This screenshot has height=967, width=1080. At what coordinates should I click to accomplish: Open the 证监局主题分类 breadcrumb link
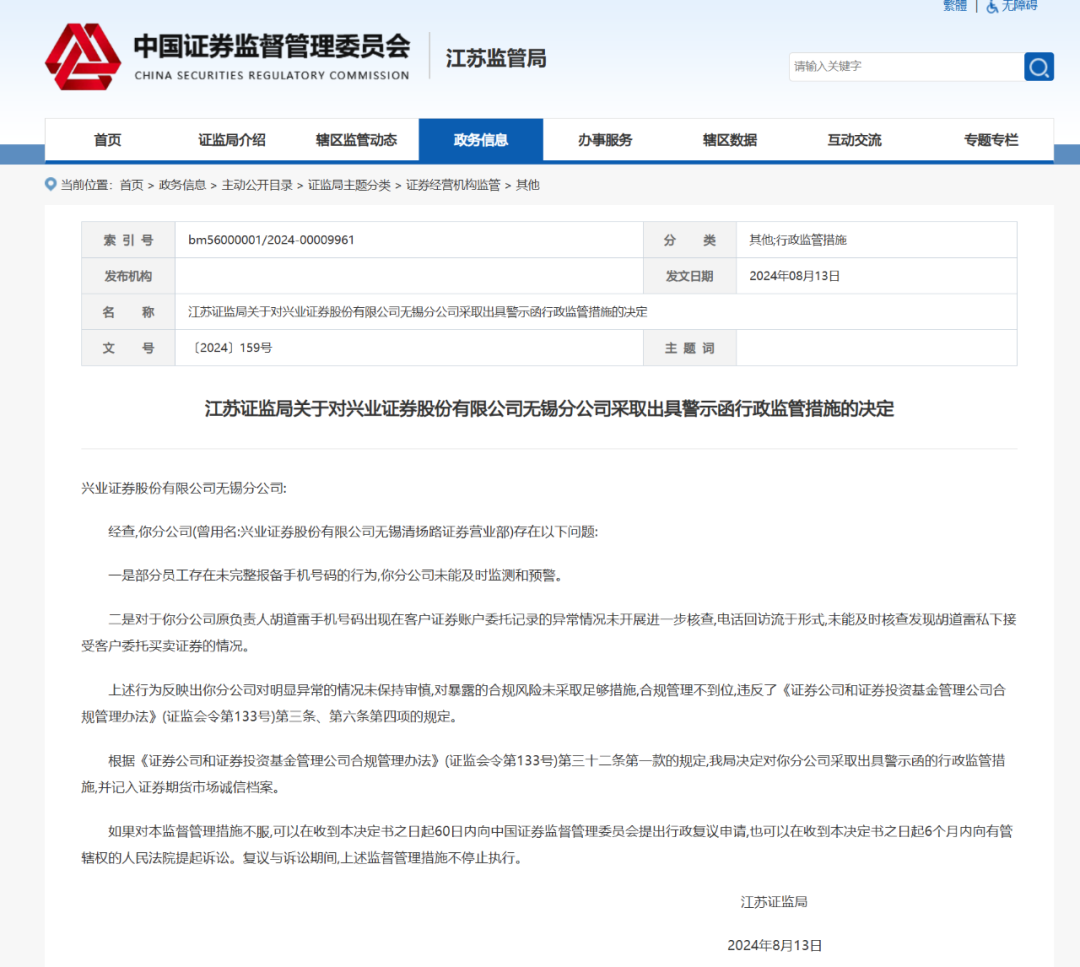point(349,185)
